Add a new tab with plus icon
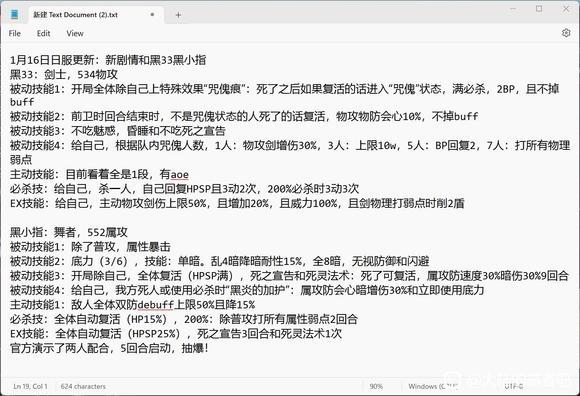The image size is (580, 396). (178, 15)
